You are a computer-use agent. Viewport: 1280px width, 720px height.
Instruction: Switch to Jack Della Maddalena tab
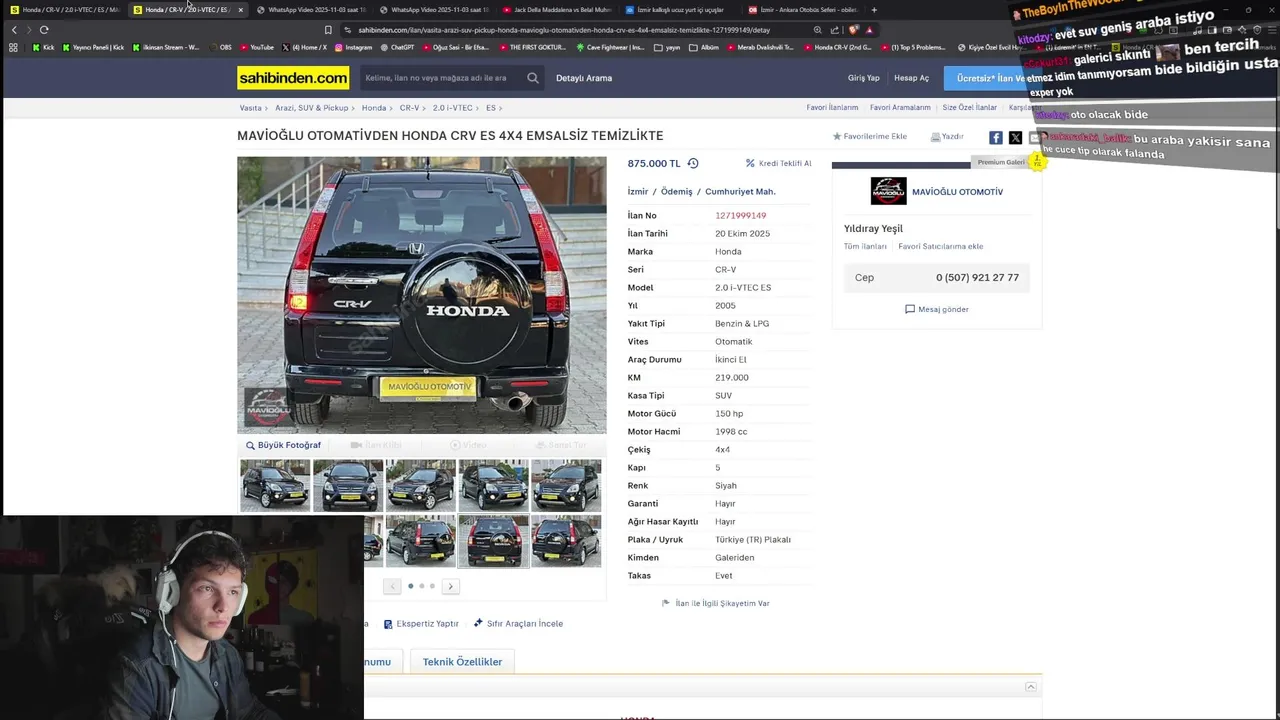pos(557,10)
